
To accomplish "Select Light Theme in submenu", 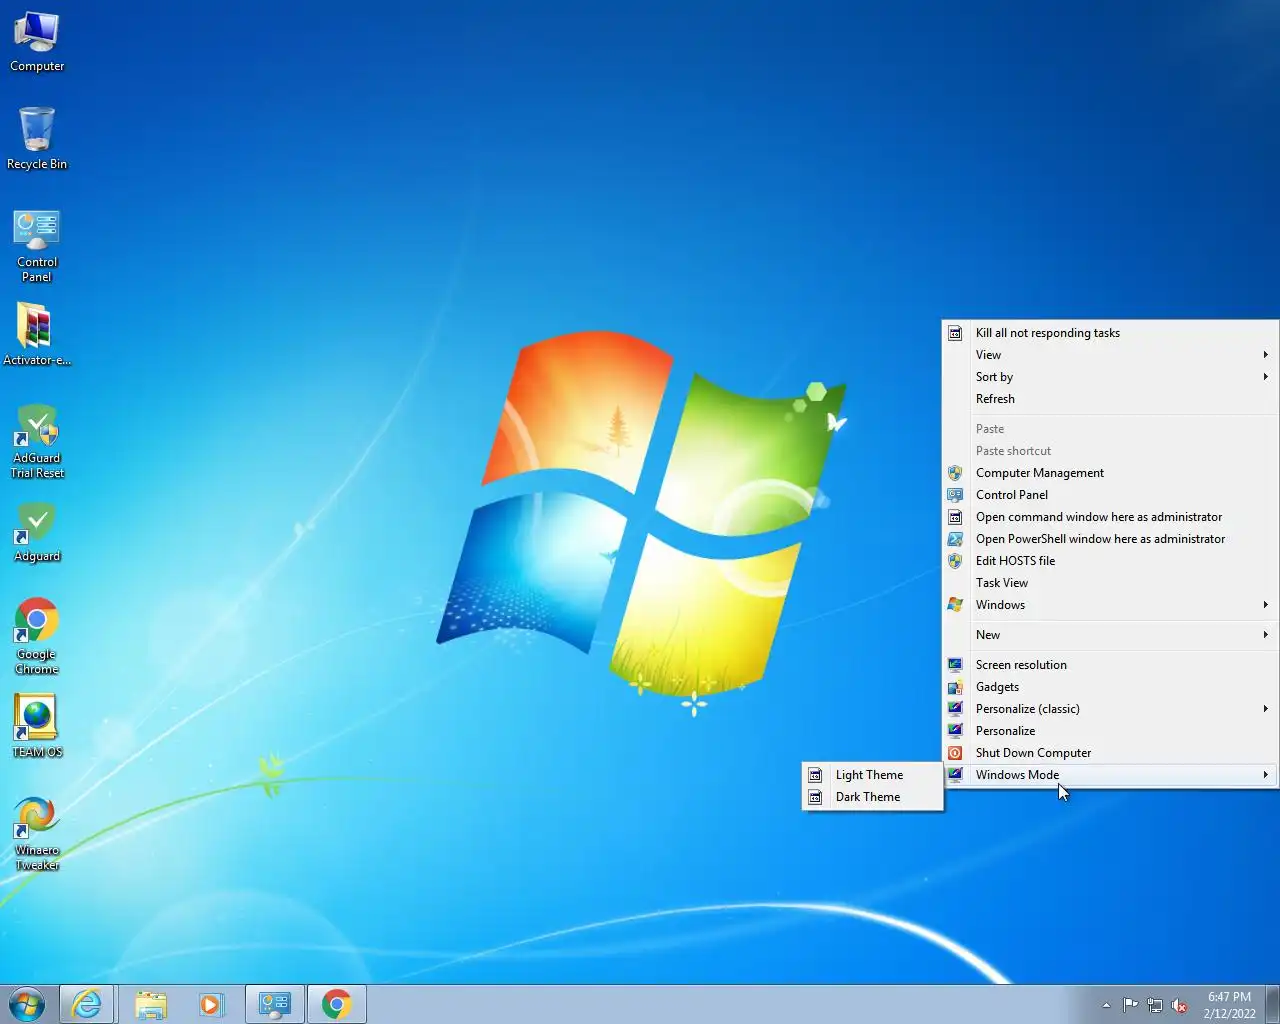I will [x=872, y=775].
